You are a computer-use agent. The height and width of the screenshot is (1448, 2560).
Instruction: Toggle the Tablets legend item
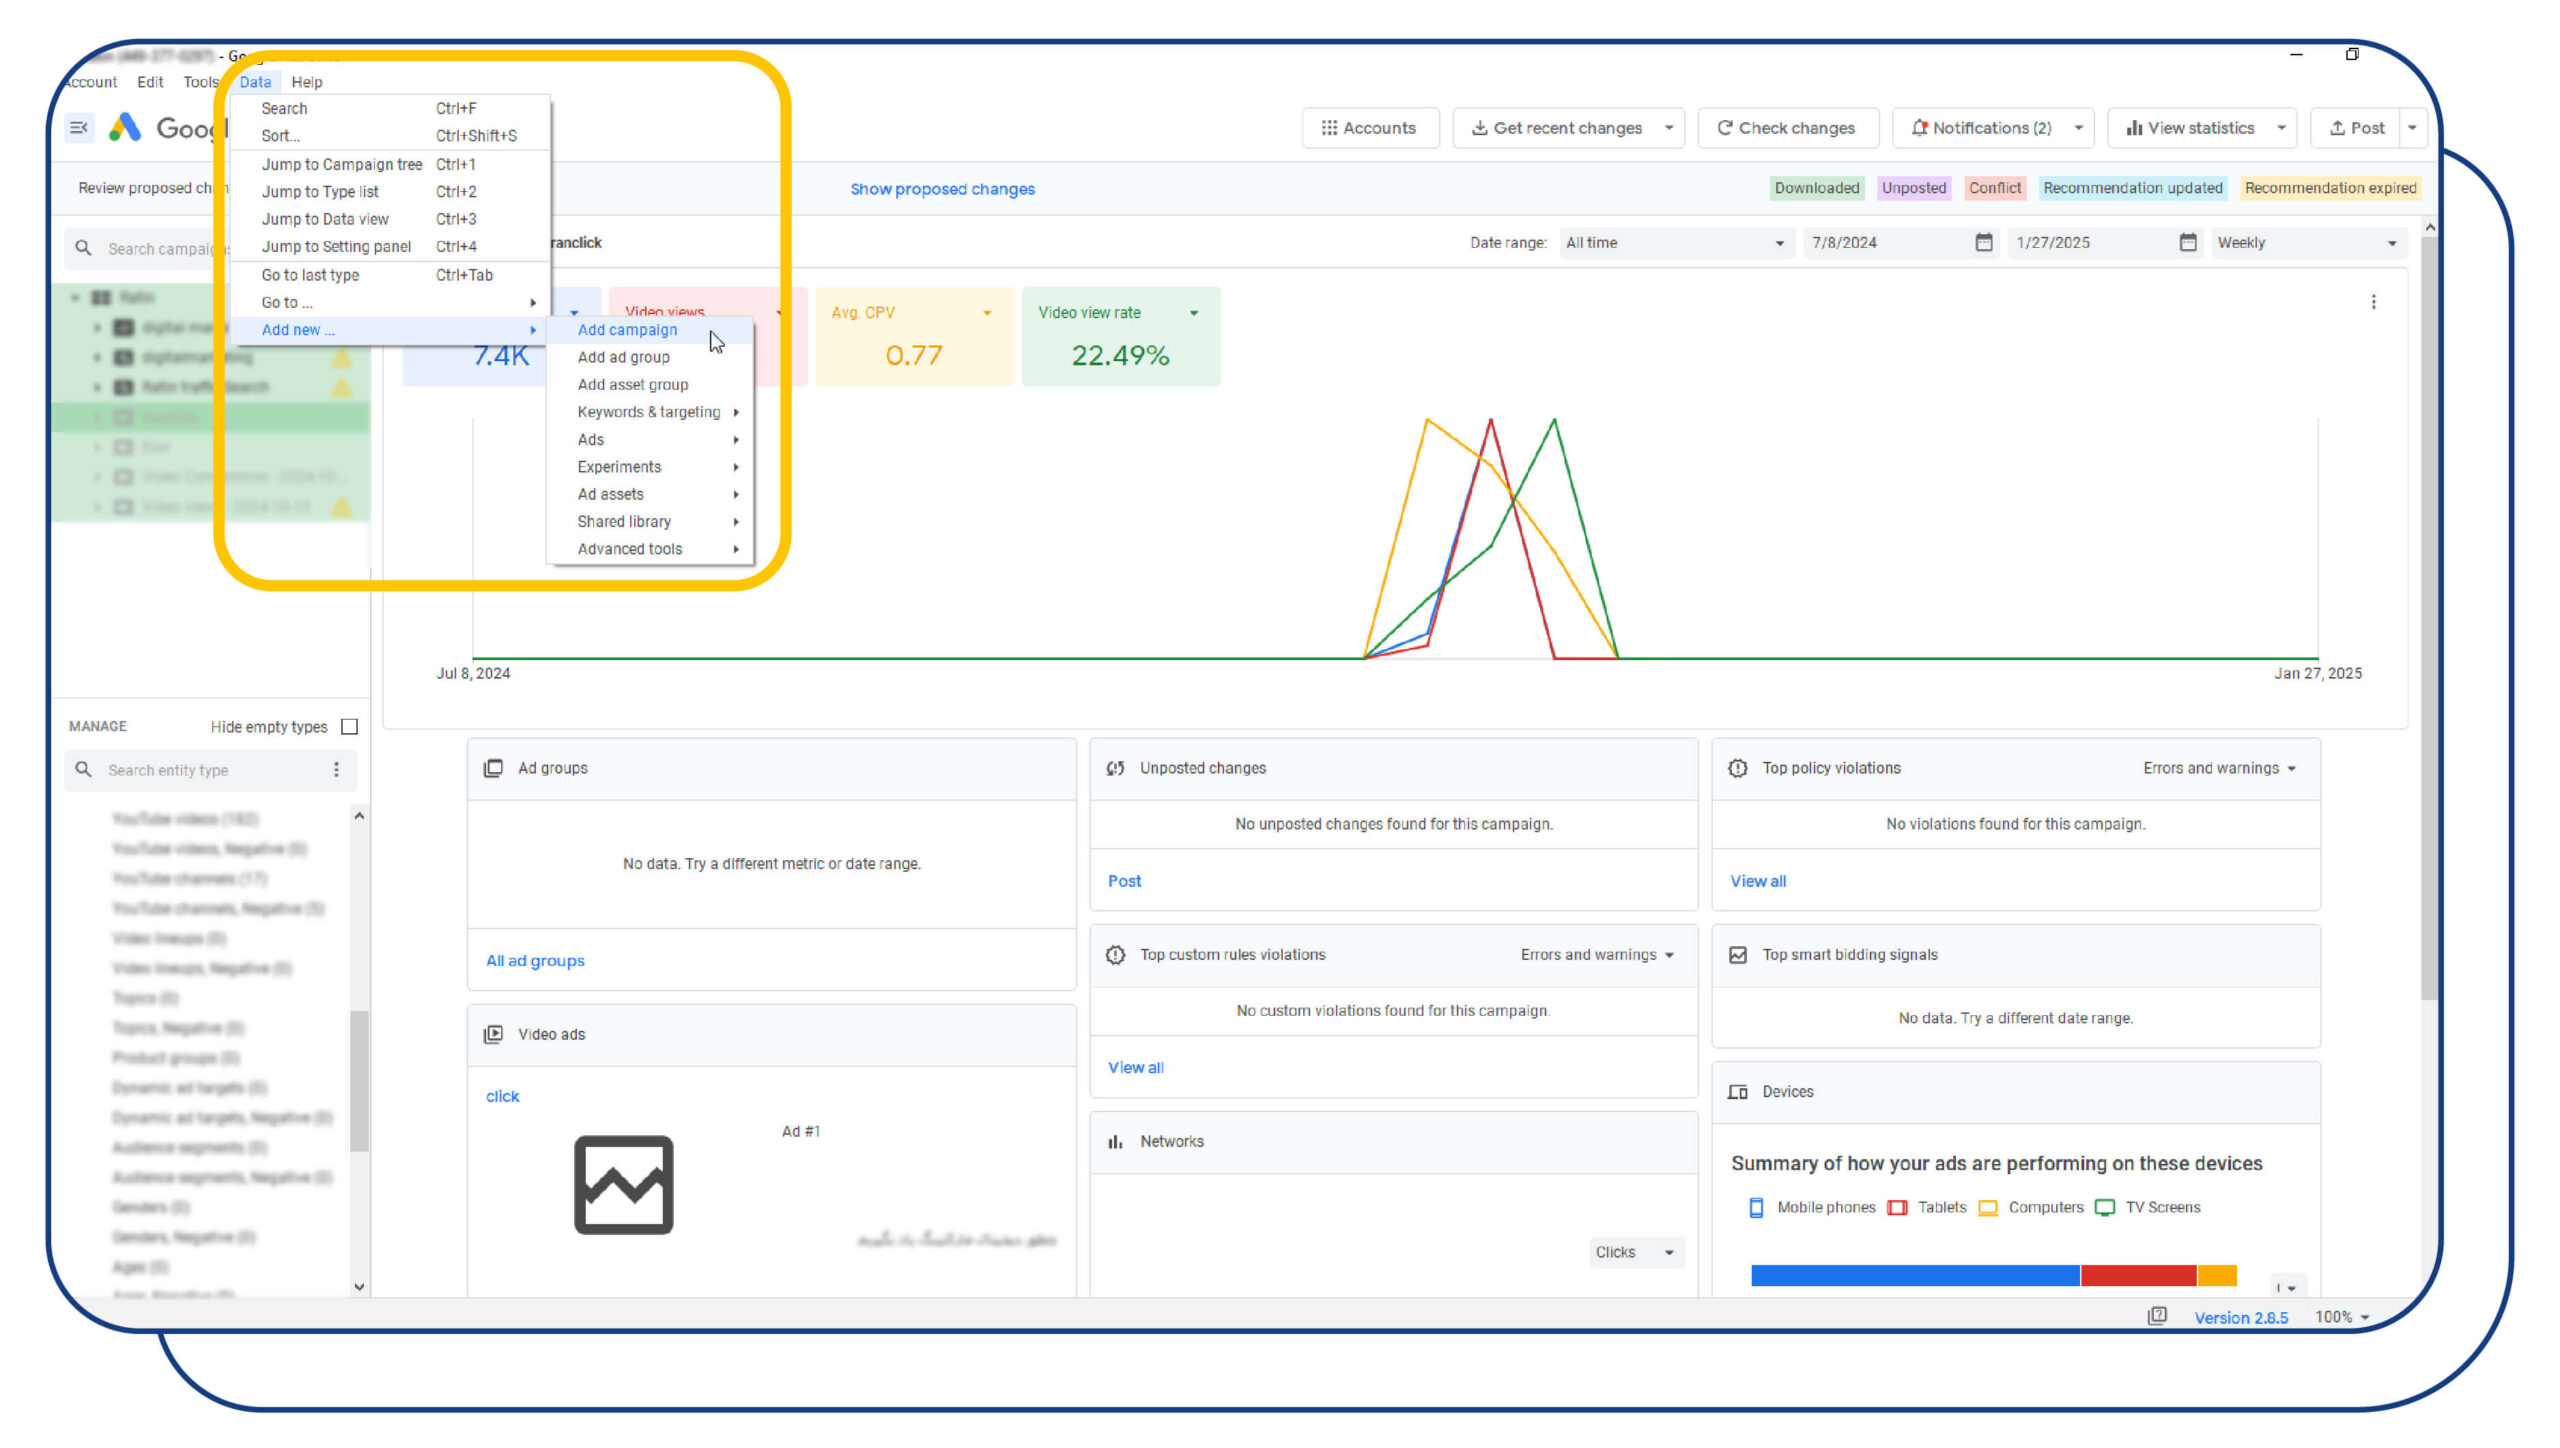click(x=1927, y=1207)
